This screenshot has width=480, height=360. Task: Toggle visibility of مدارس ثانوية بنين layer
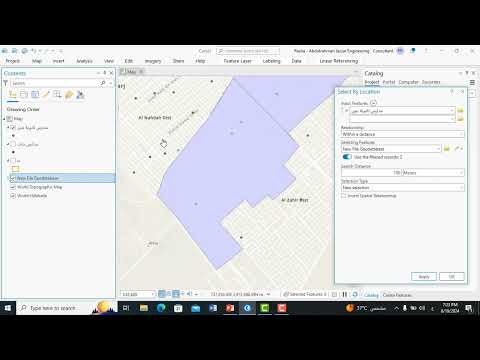tap(13, 128)
